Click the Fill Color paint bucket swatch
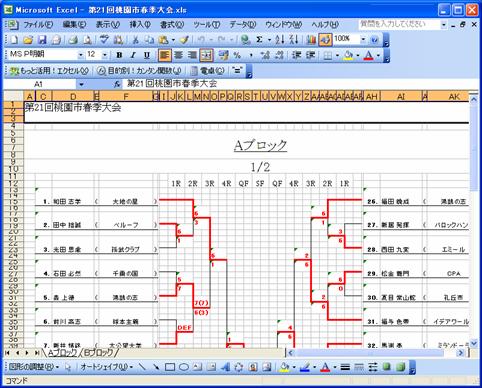The width and height of the screenshot is (482, 388). (x=348, y=55)
